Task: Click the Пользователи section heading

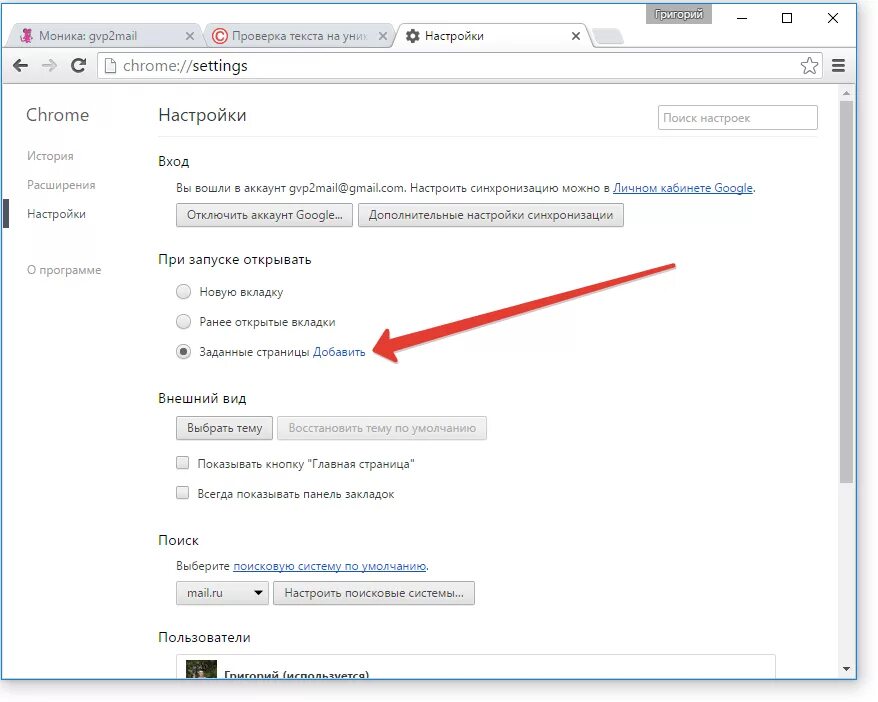Action: tap(204, 637)
